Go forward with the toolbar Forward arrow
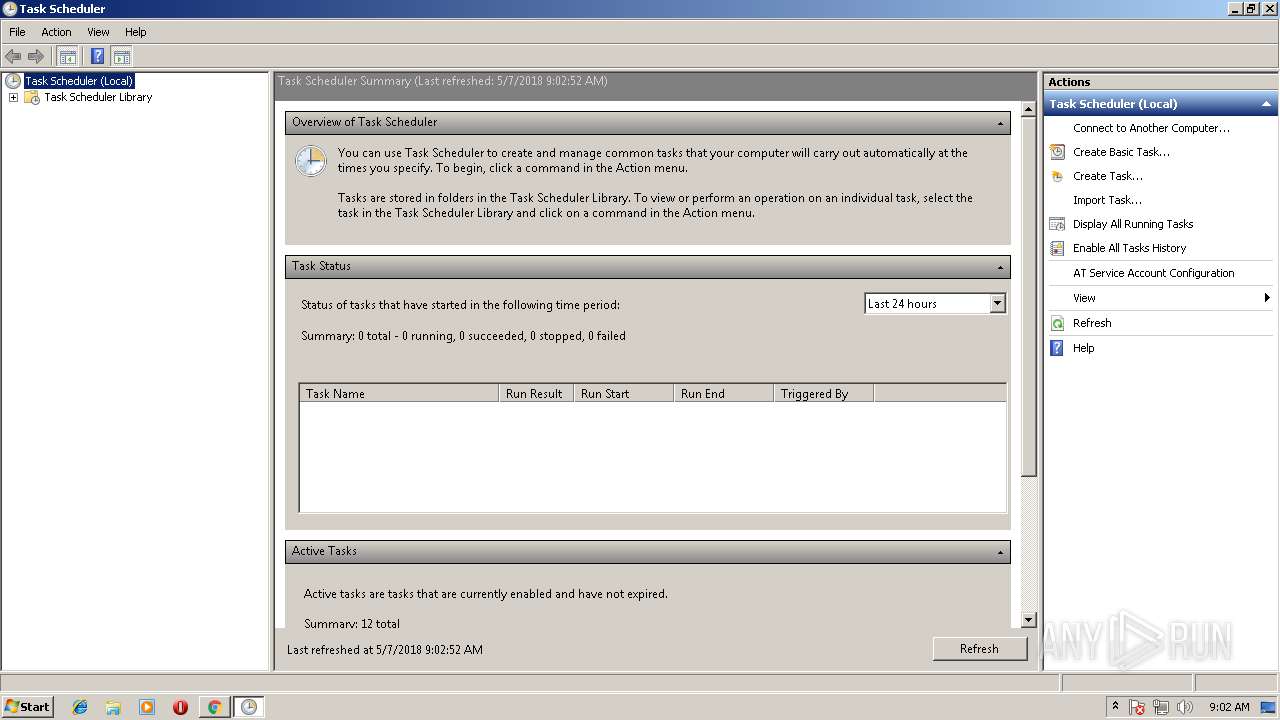The width and height of the screenshot is (1280, 720). (36, 56)
